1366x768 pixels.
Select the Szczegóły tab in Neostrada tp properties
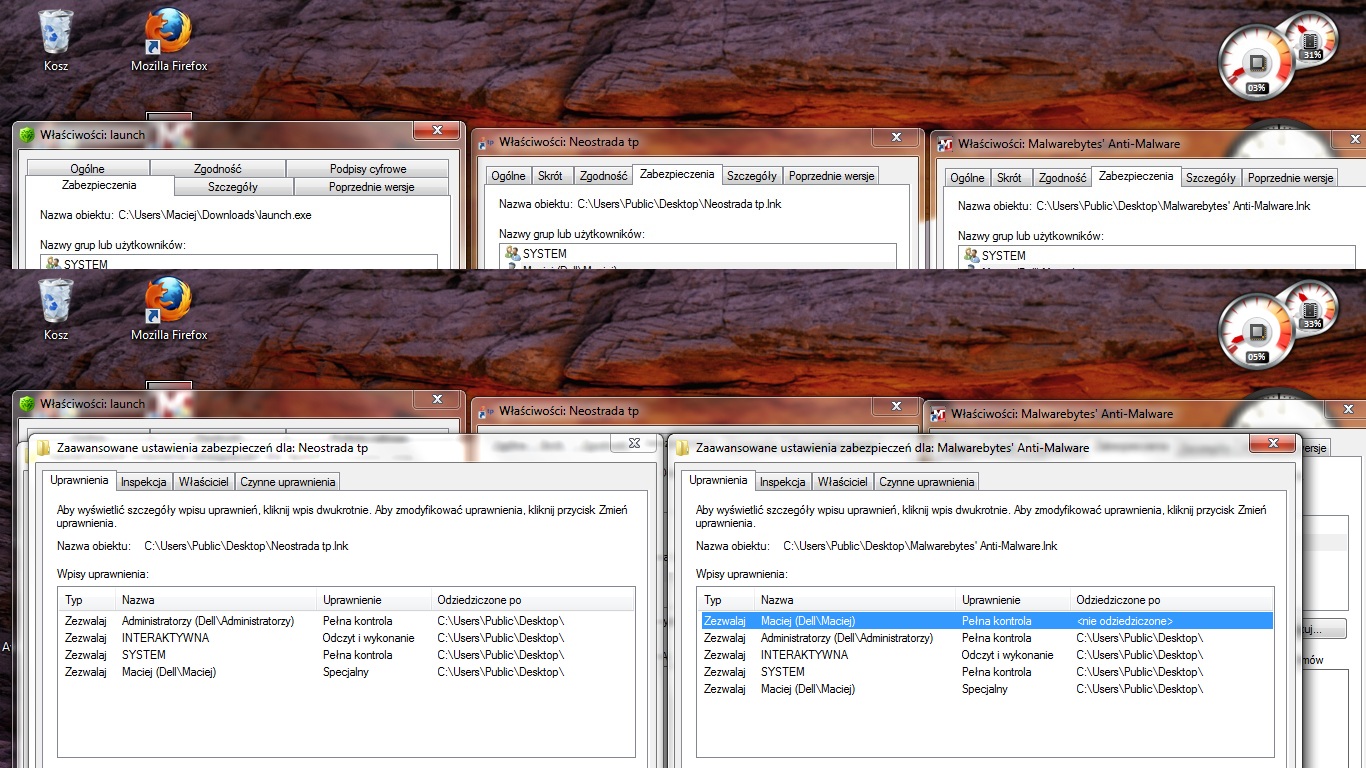(752, 176)
